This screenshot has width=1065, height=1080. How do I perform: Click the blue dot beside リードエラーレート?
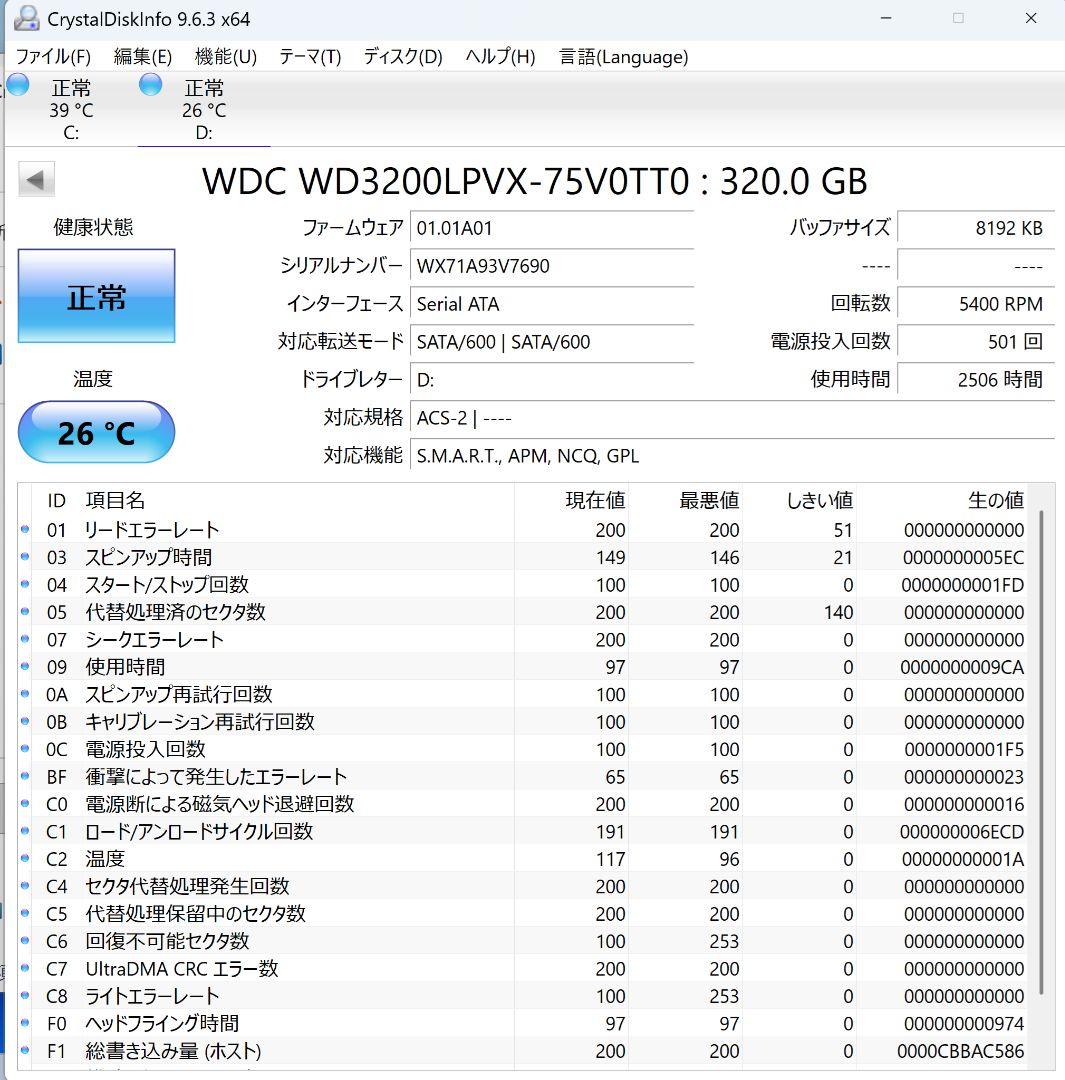click(23, 530)
